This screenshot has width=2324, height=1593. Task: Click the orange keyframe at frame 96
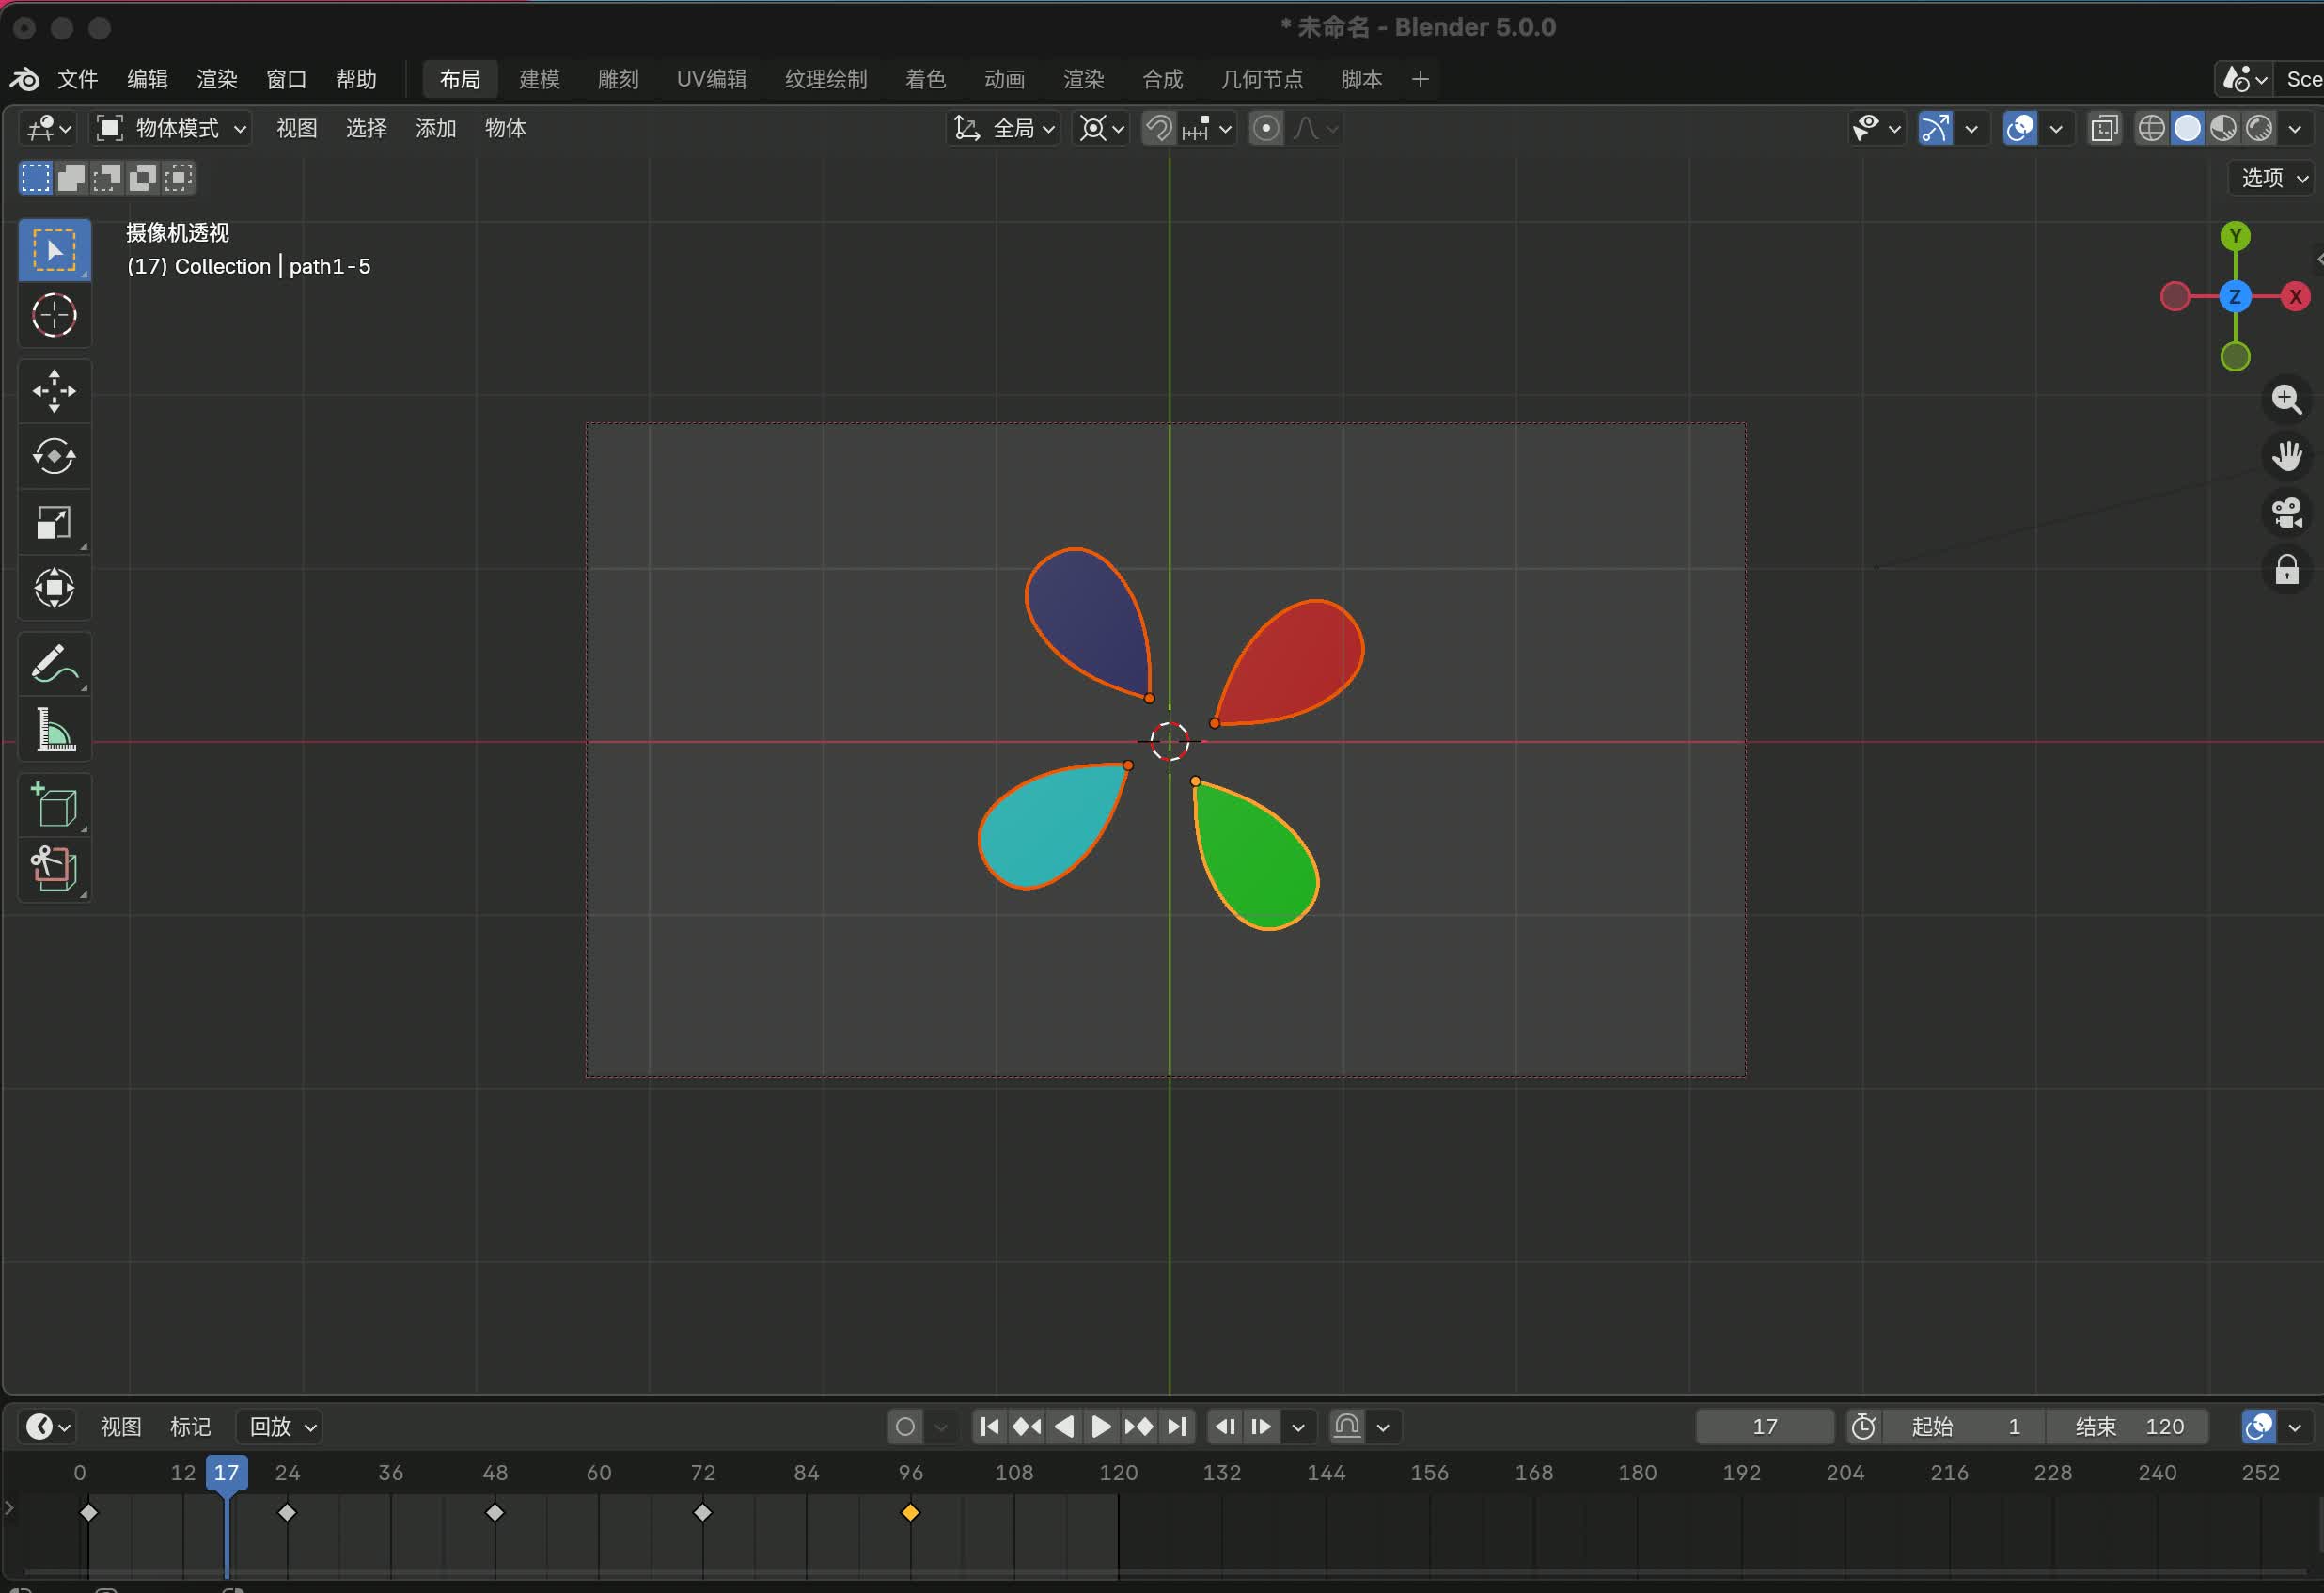pyautogui.click(x=910, y=1512)
